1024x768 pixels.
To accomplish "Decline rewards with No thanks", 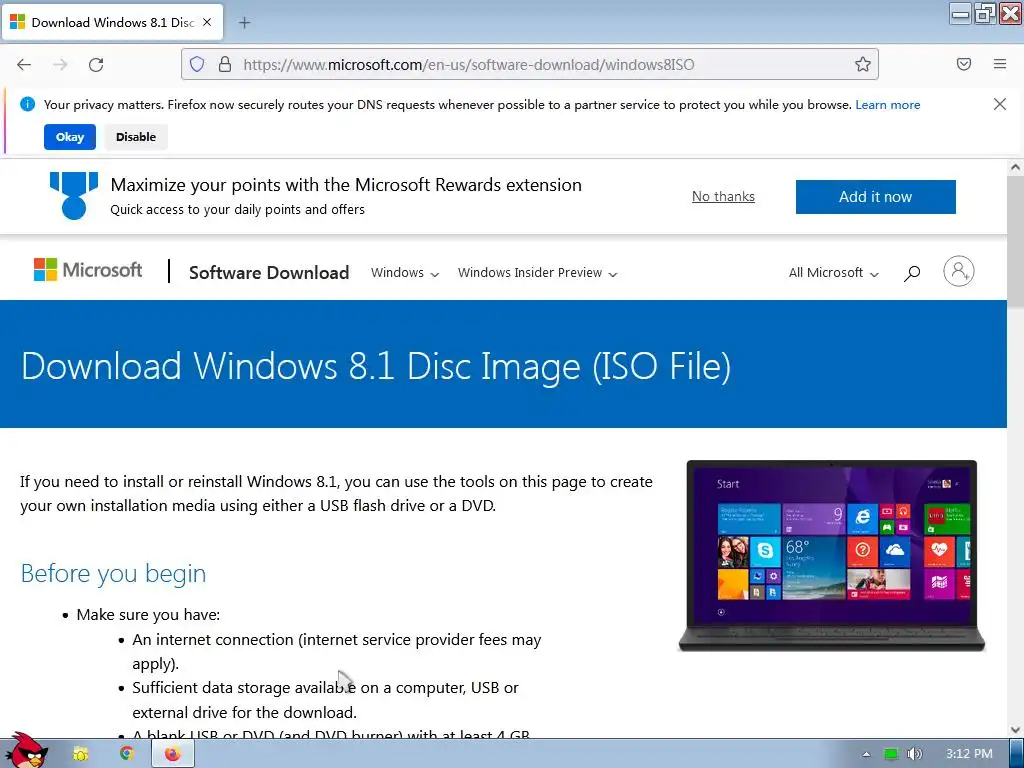I will [723, 197].
